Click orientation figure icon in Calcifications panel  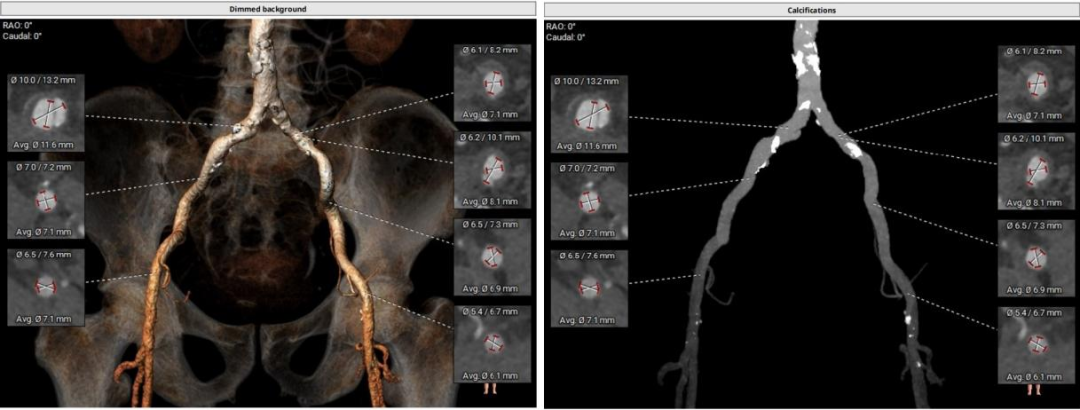click(x=1033, y=388)
